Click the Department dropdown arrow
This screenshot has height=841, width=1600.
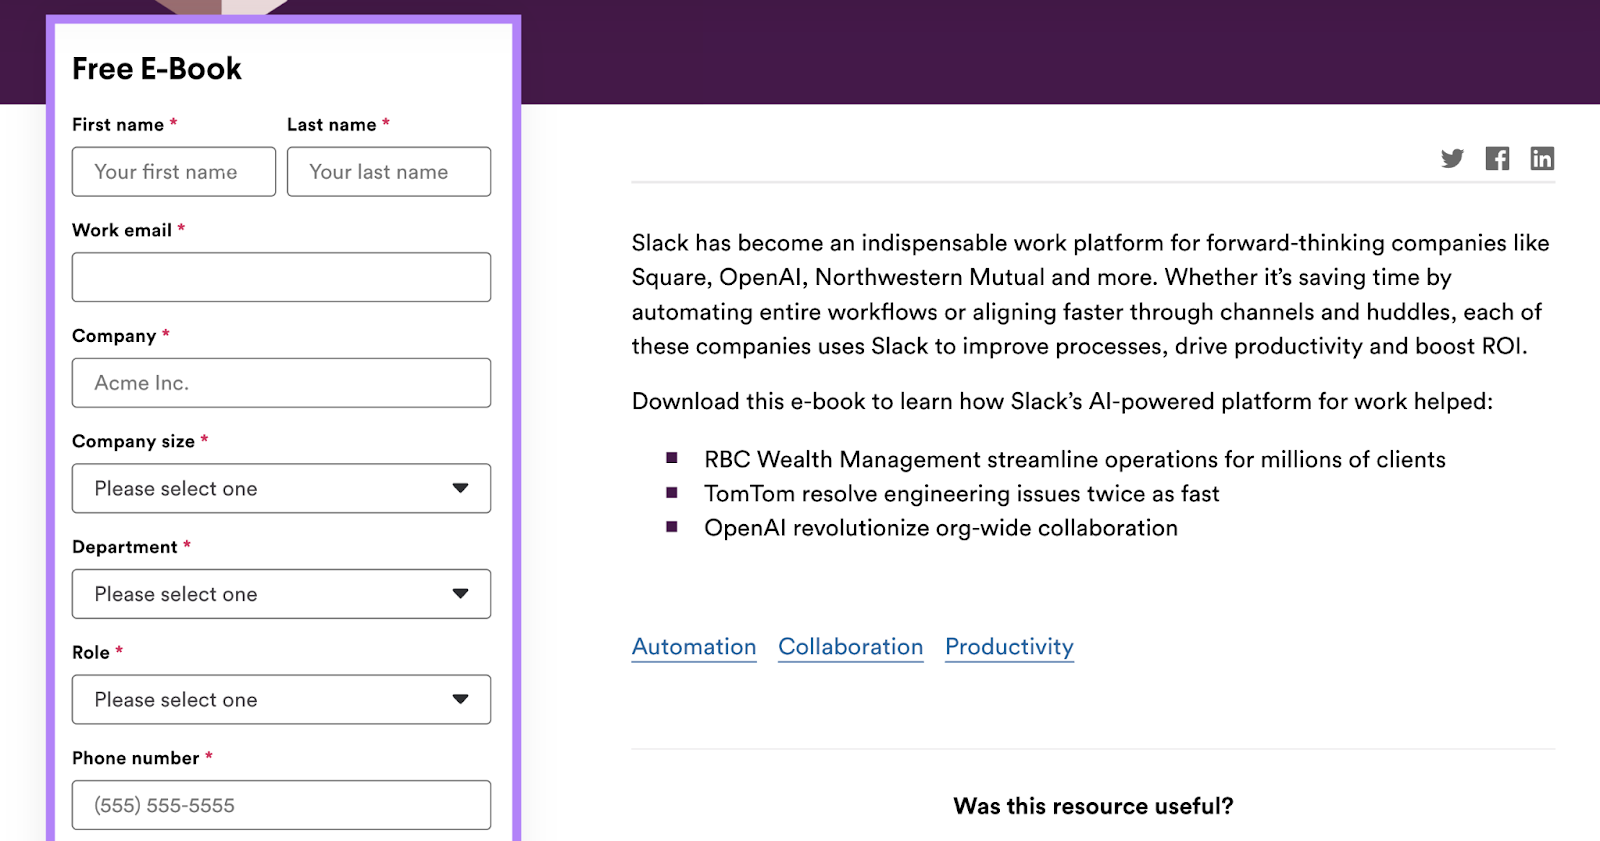point(460,594)
